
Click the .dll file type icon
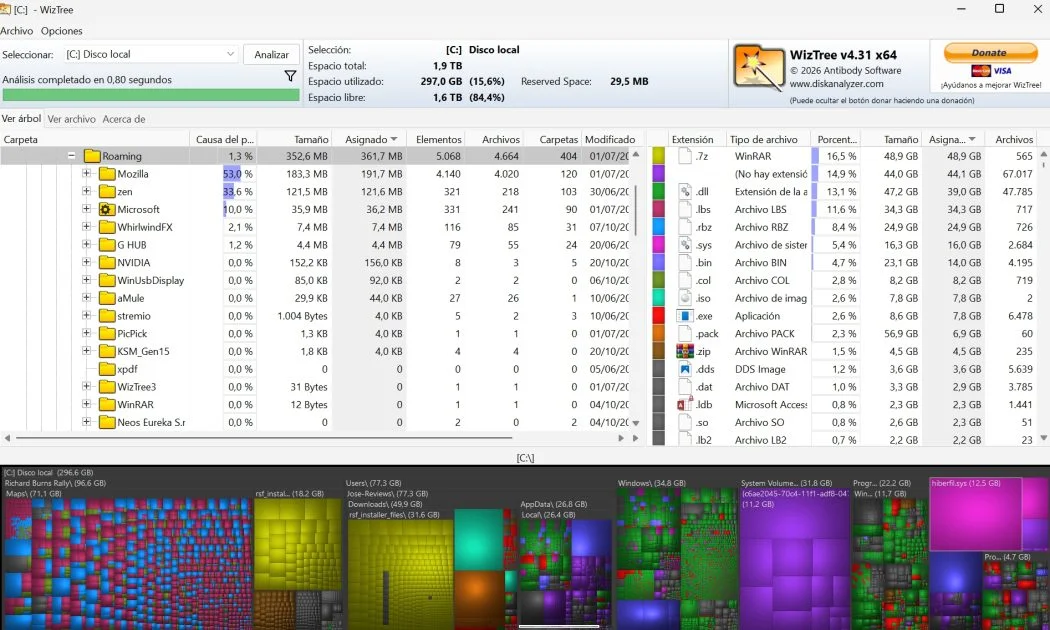684,191
